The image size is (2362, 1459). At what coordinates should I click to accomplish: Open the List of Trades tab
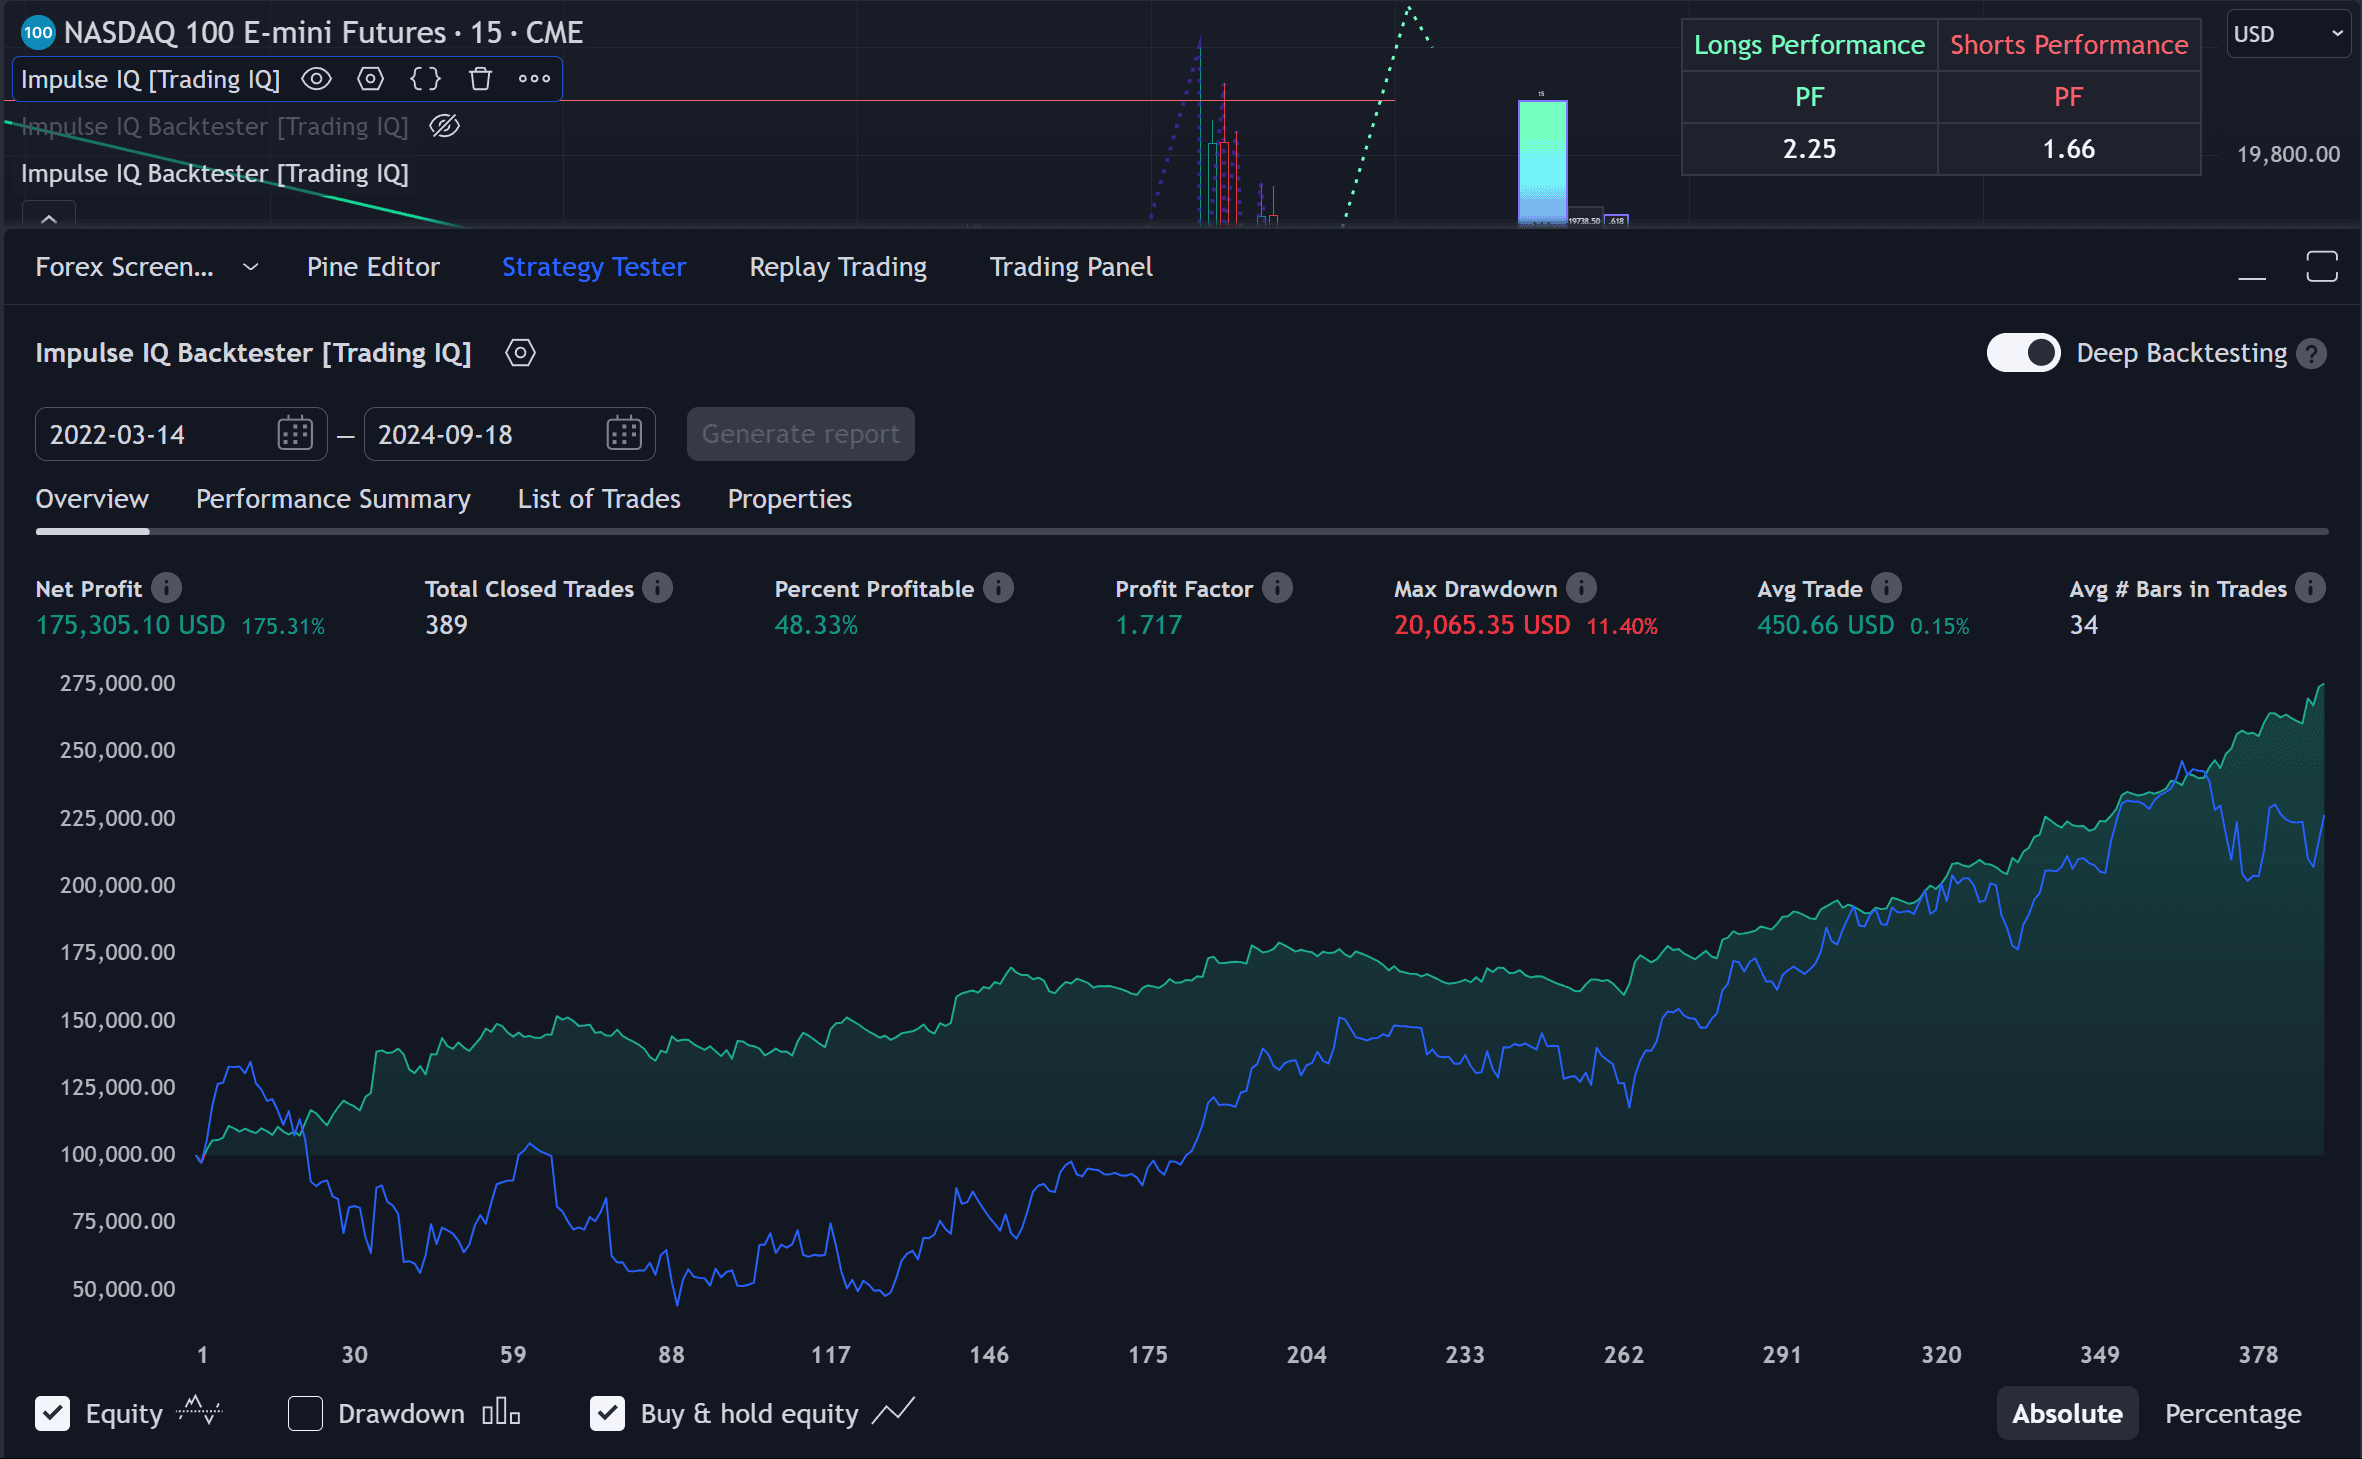pyautogui.click(x=599, y=499)
